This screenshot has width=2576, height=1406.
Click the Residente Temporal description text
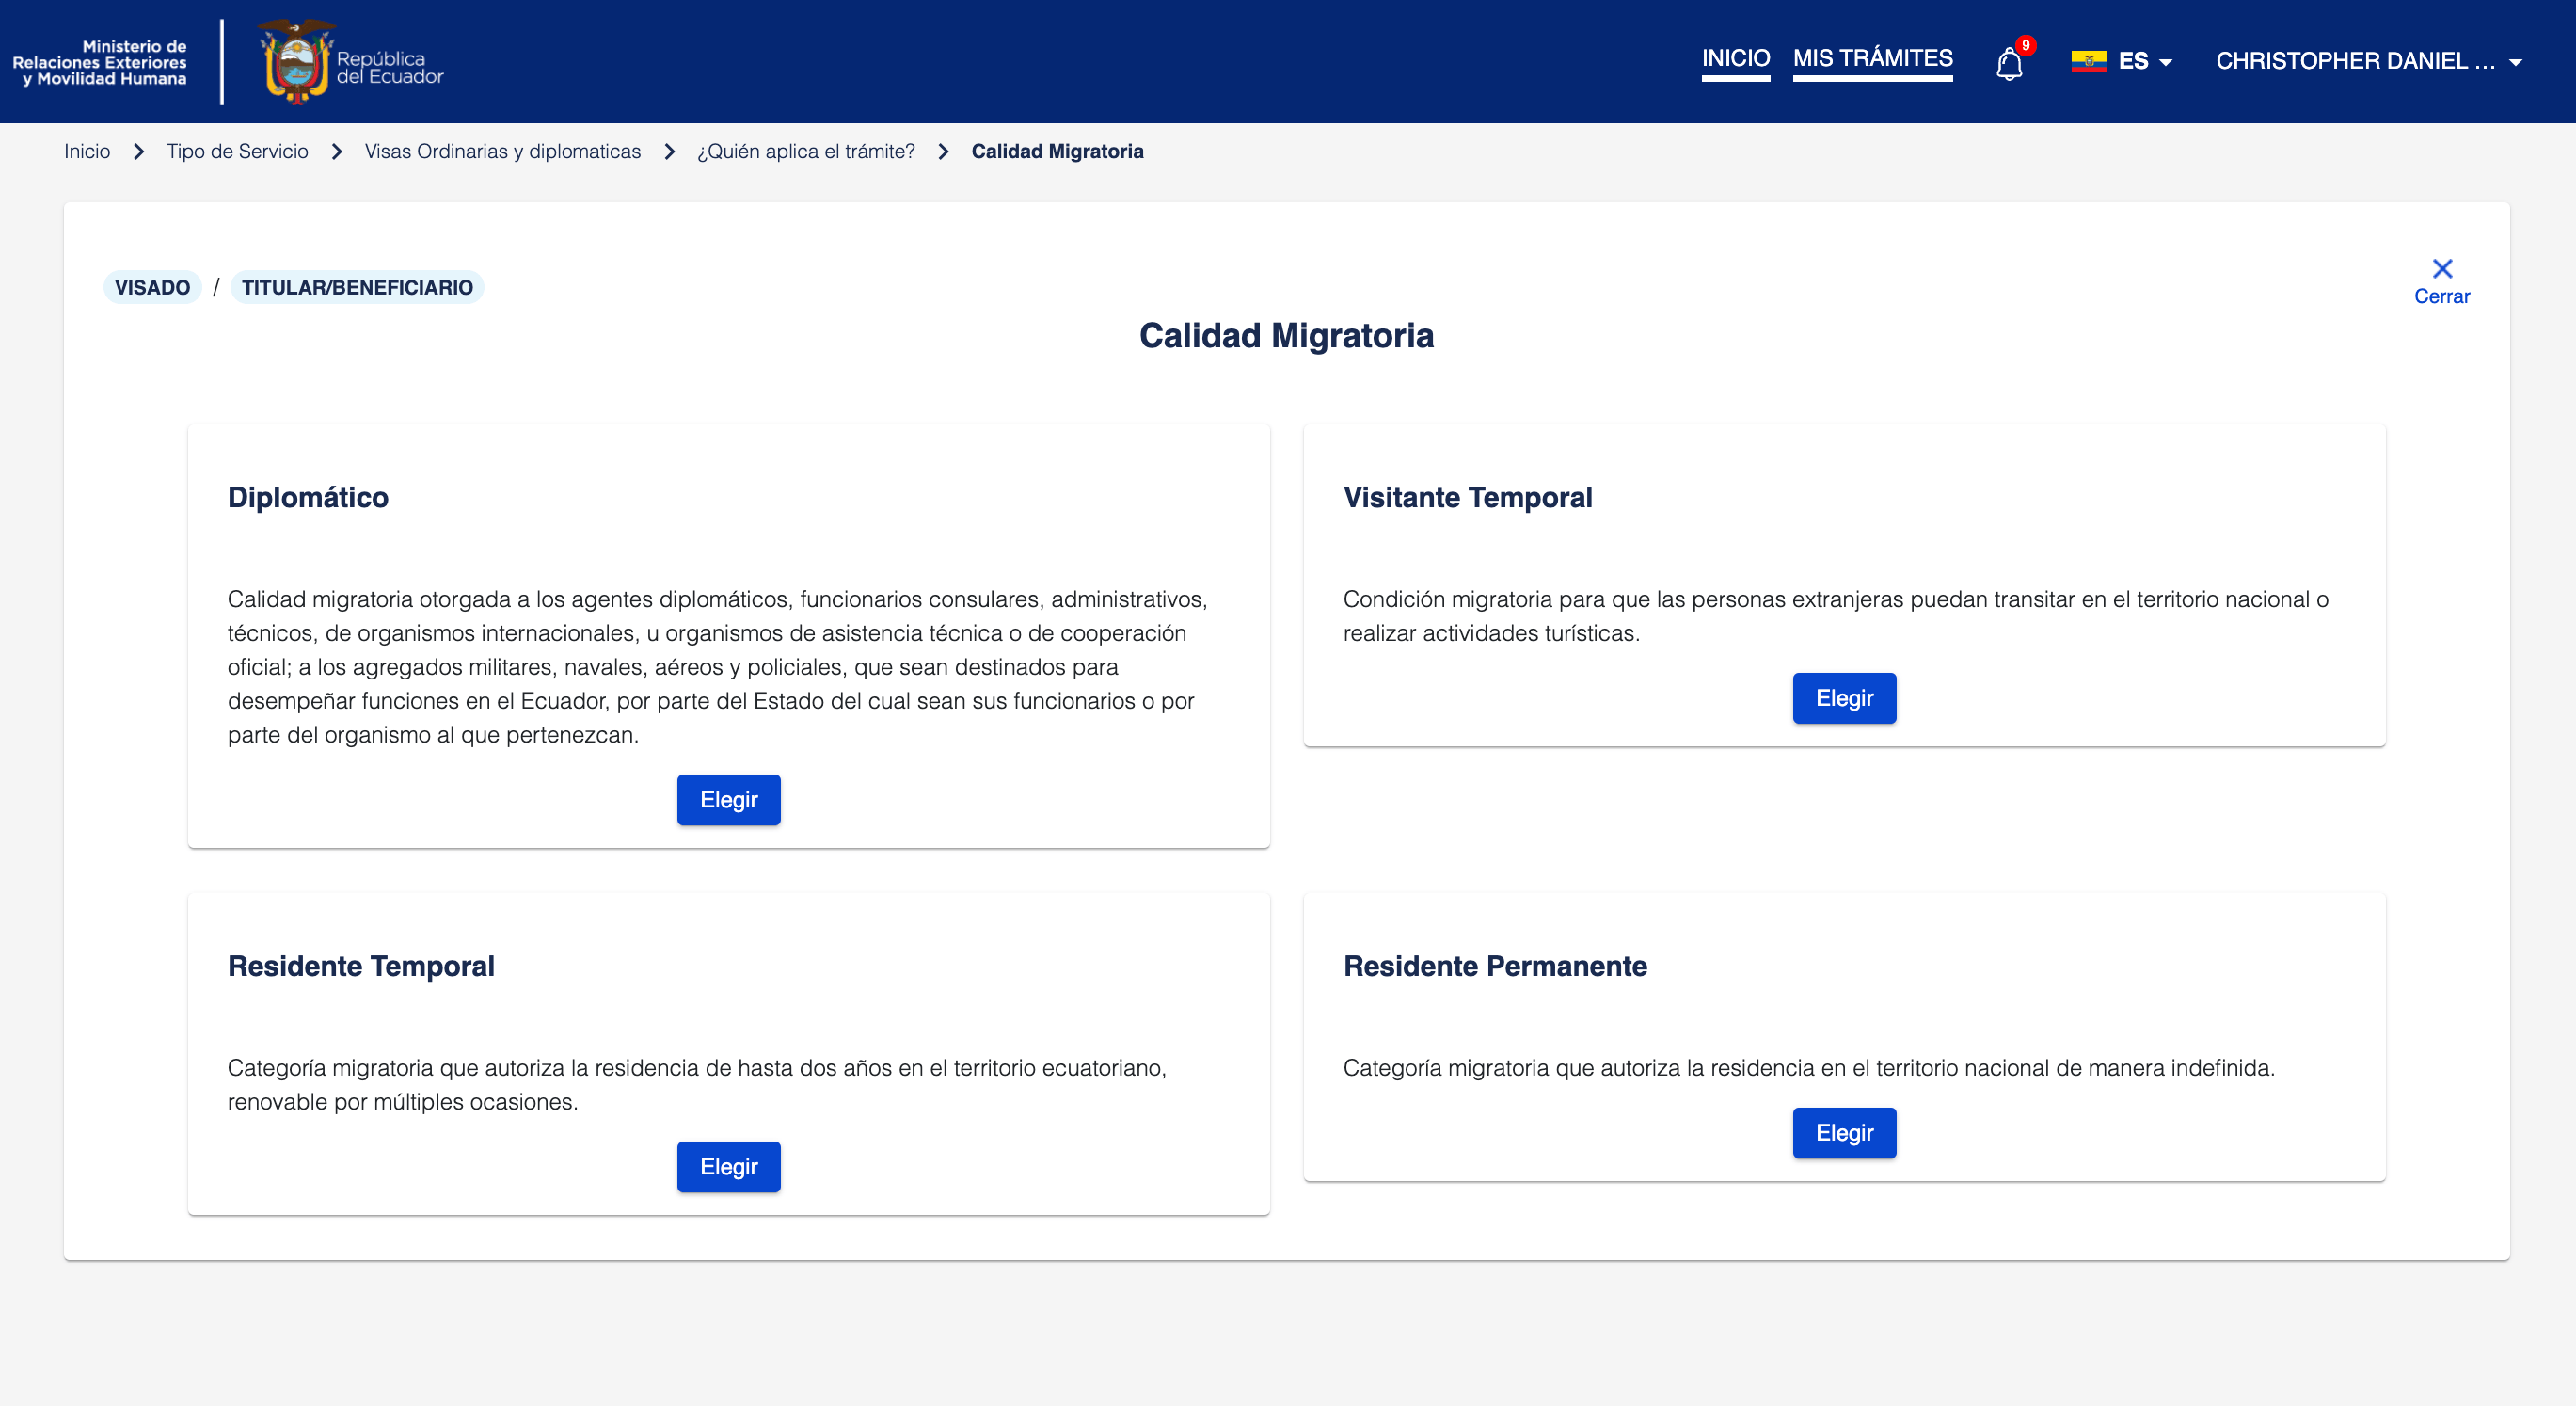[696, 1085]
